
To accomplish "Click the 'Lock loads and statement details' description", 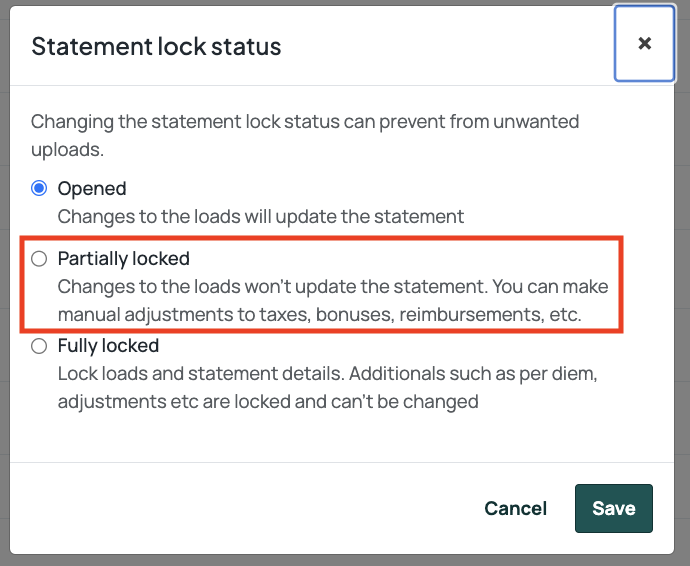I will (x=327, y=374).
